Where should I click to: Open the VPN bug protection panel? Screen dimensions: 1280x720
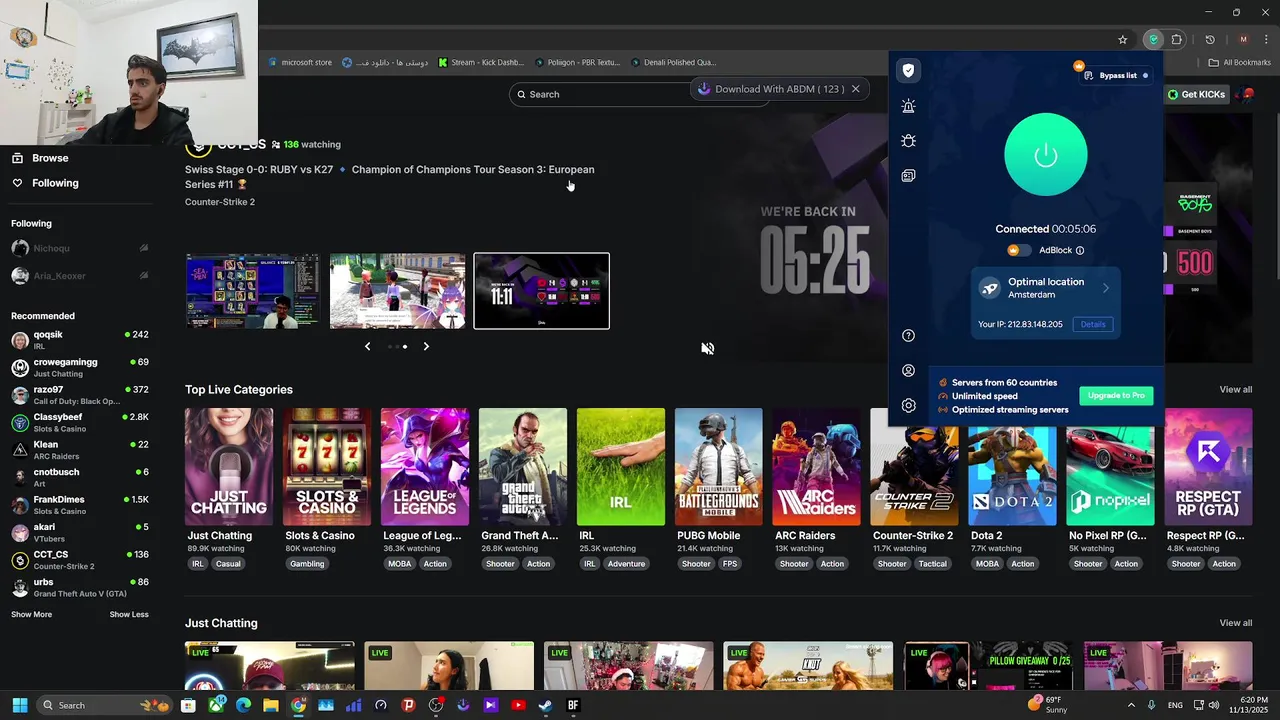[x=908, y=141]
